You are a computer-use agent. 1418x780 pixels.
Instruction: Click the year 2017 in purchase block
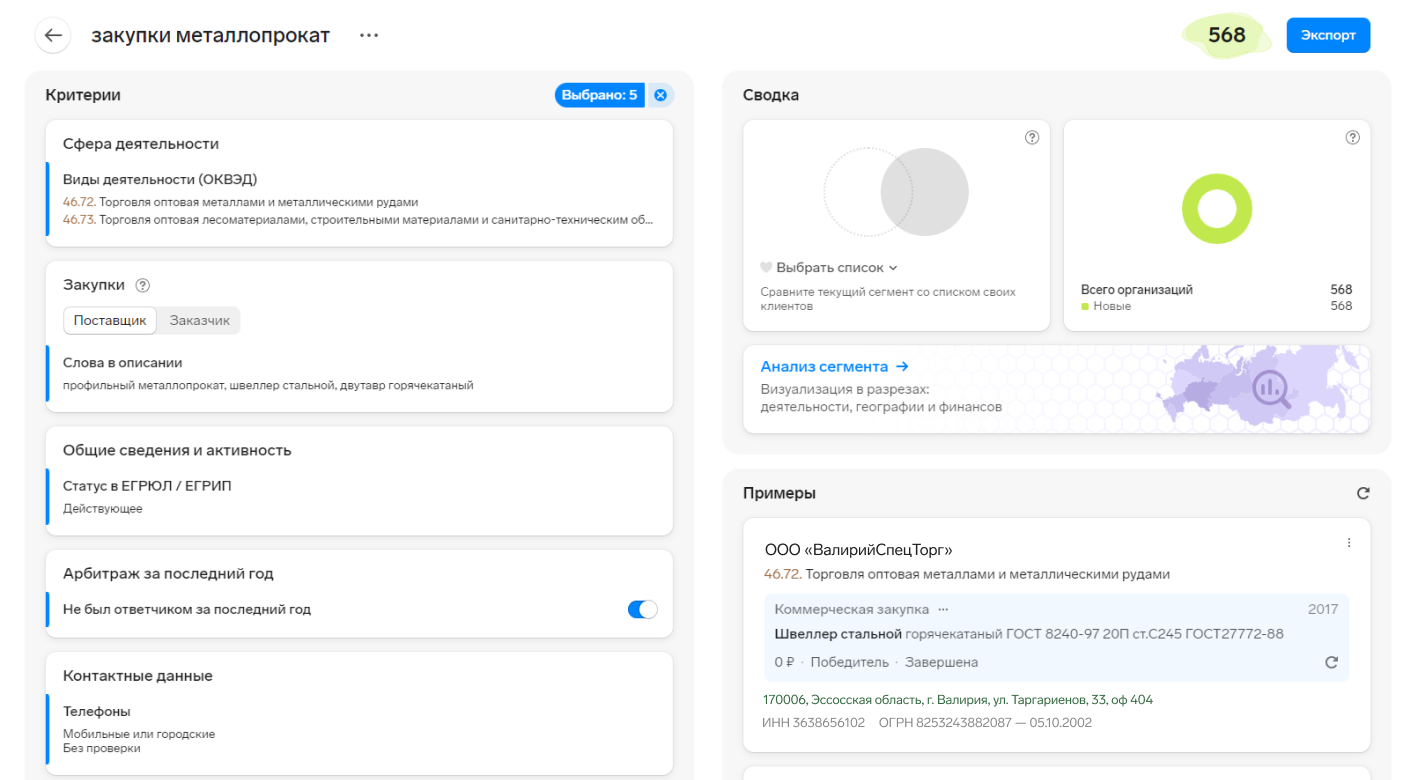1323,609
